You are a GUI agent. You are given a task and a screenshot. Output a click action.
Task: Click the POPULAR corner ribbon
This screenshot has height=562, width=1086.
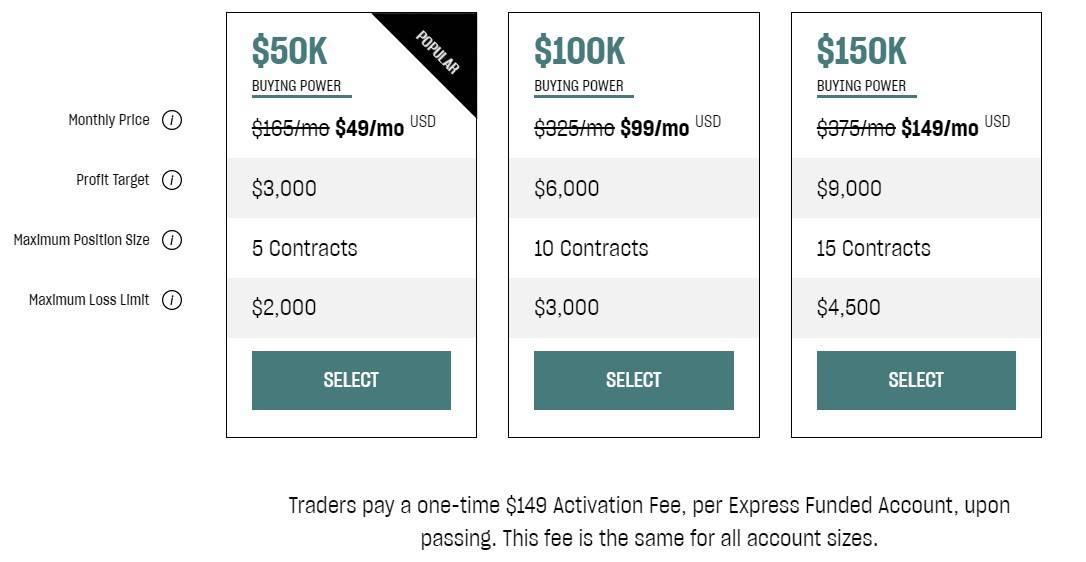coord(438,53)
